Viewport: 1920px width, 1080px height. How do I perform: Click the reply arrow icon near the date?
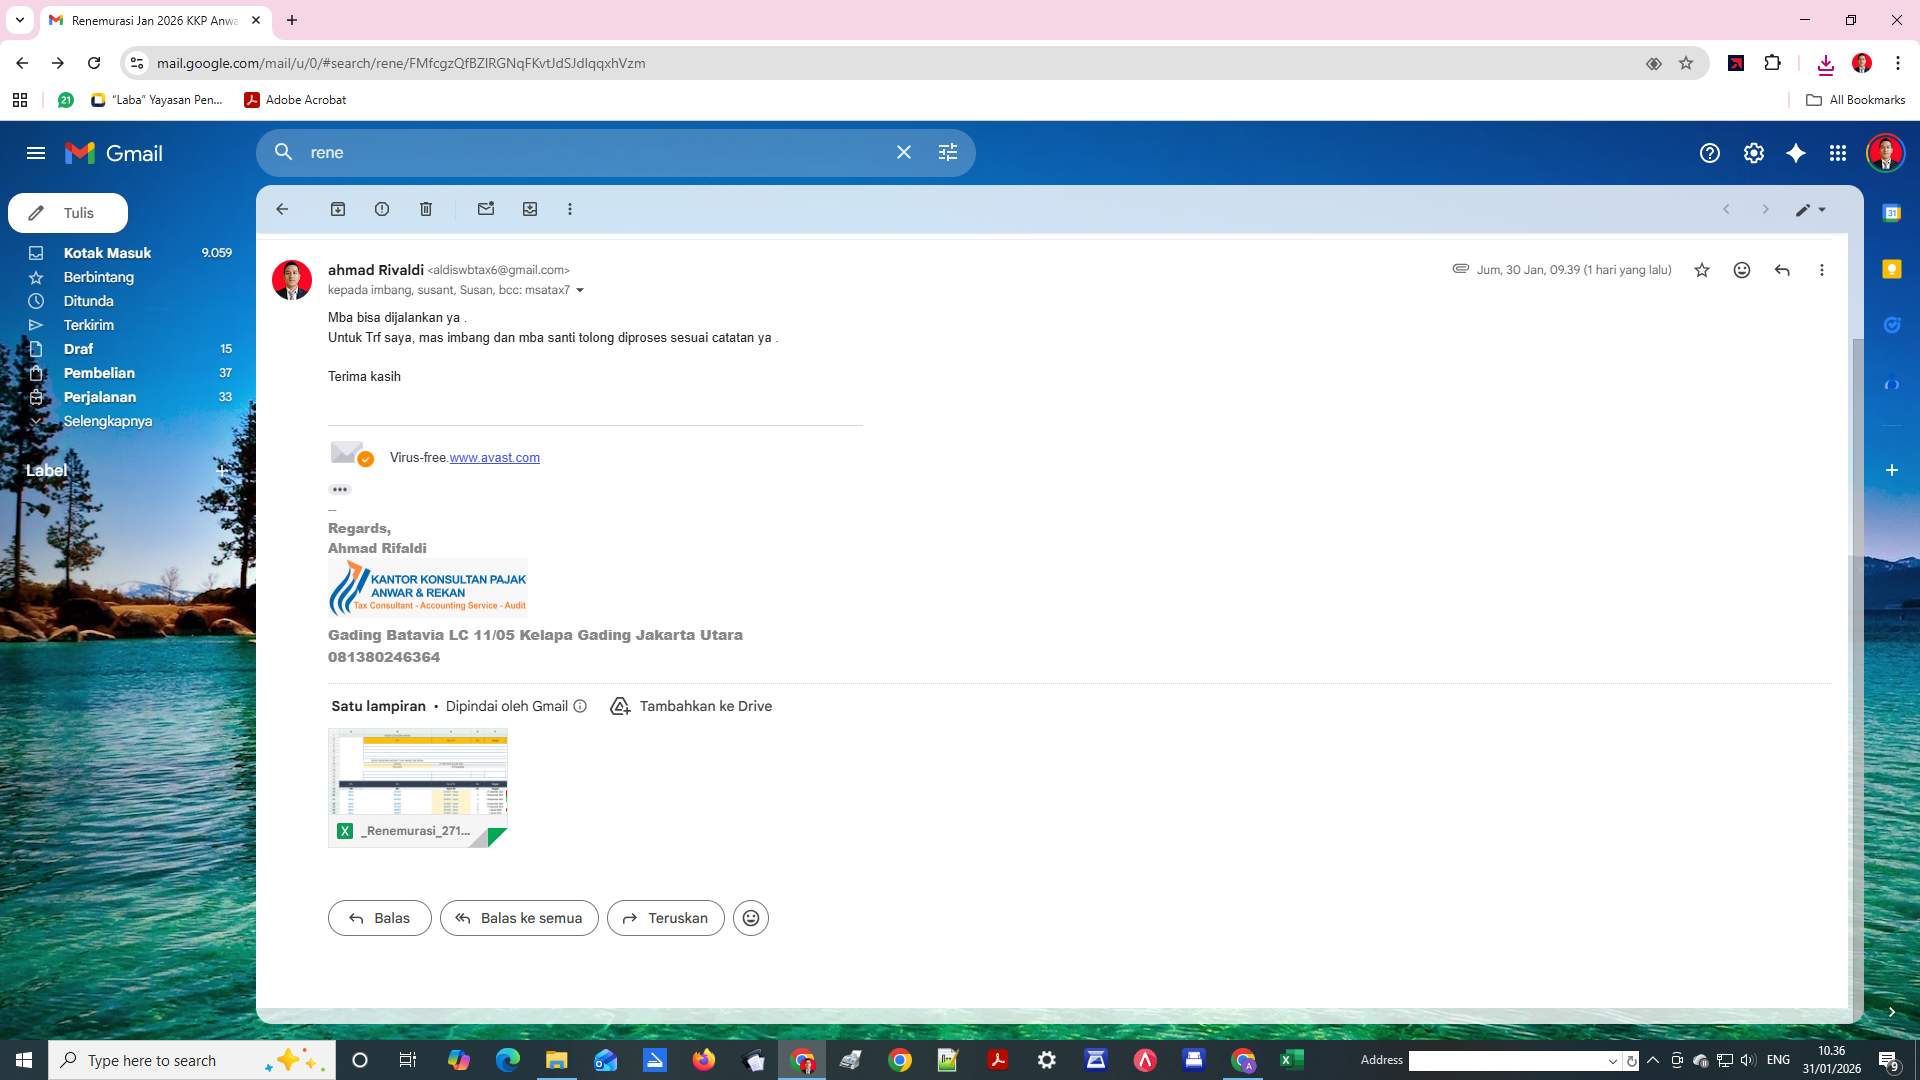(x=1782, y=270)
